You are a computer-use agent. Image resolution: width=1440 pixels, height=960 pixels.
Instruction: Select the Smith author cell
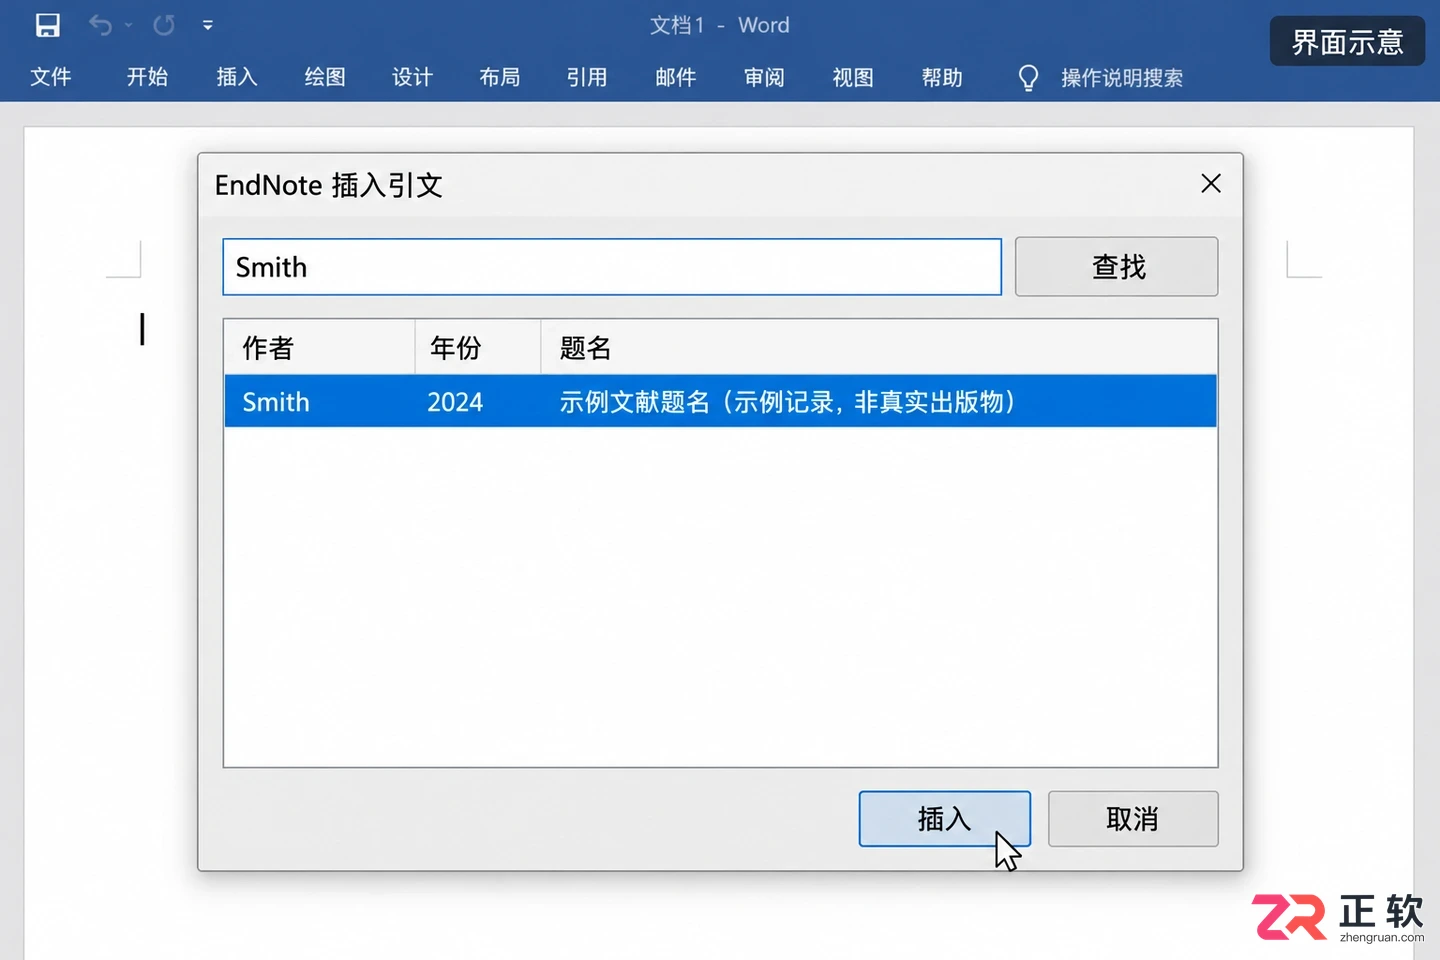276,402
